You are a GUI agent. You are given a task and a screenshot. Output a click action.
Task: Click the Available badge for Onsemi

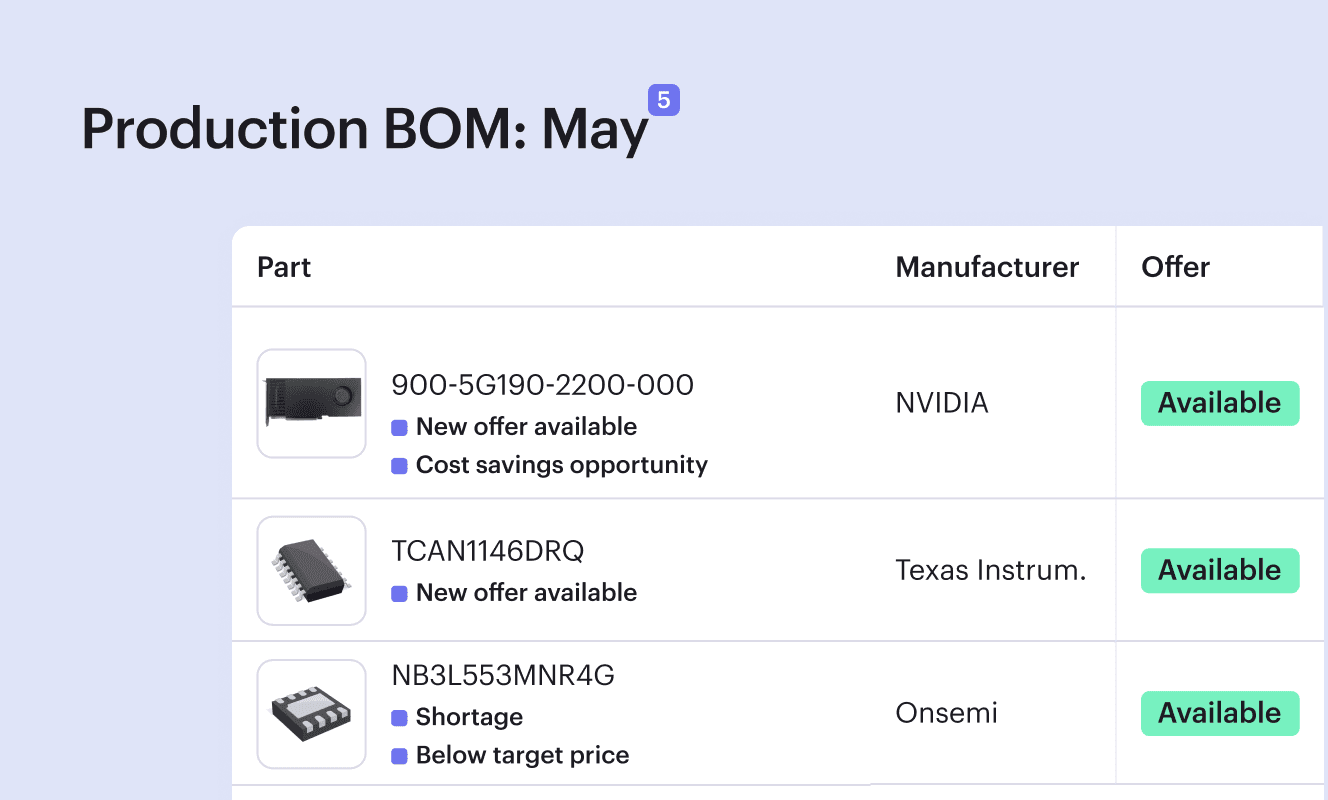pos(1220,713)
